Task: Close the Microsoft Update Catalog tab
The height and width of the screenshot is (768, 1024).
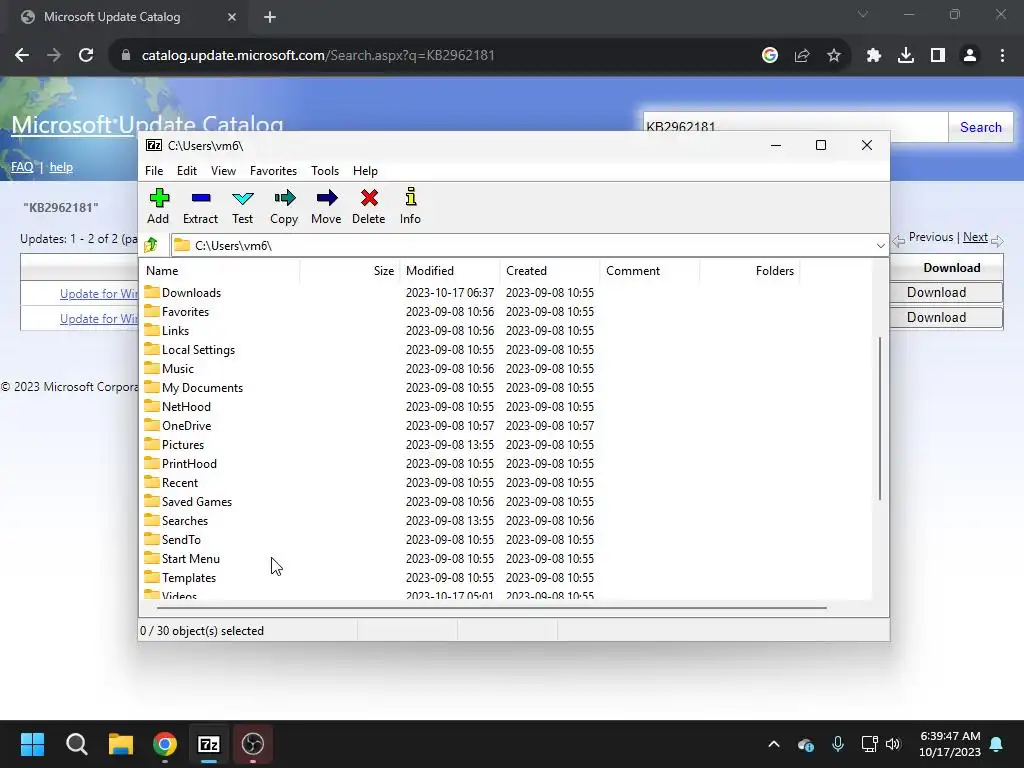Action: (x=232, y=17)
